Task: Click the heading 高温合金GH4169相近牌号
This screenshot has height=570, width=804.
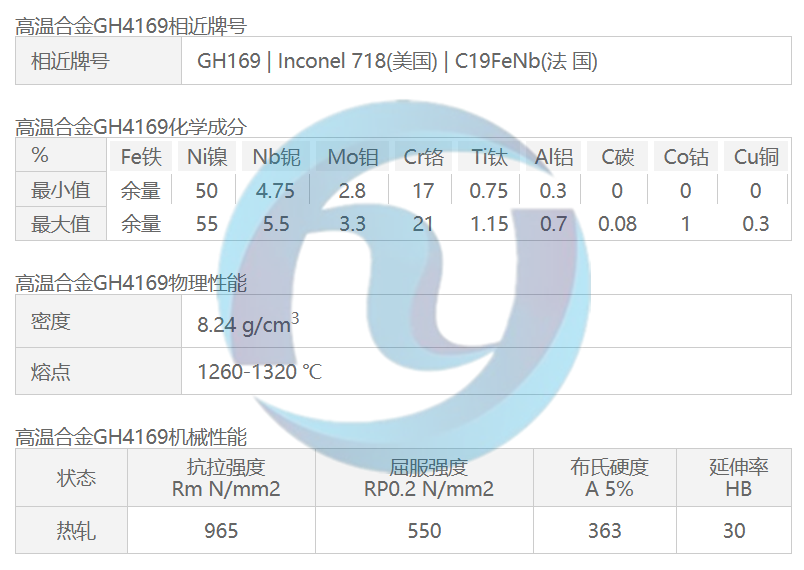Action: click(131, 25)
